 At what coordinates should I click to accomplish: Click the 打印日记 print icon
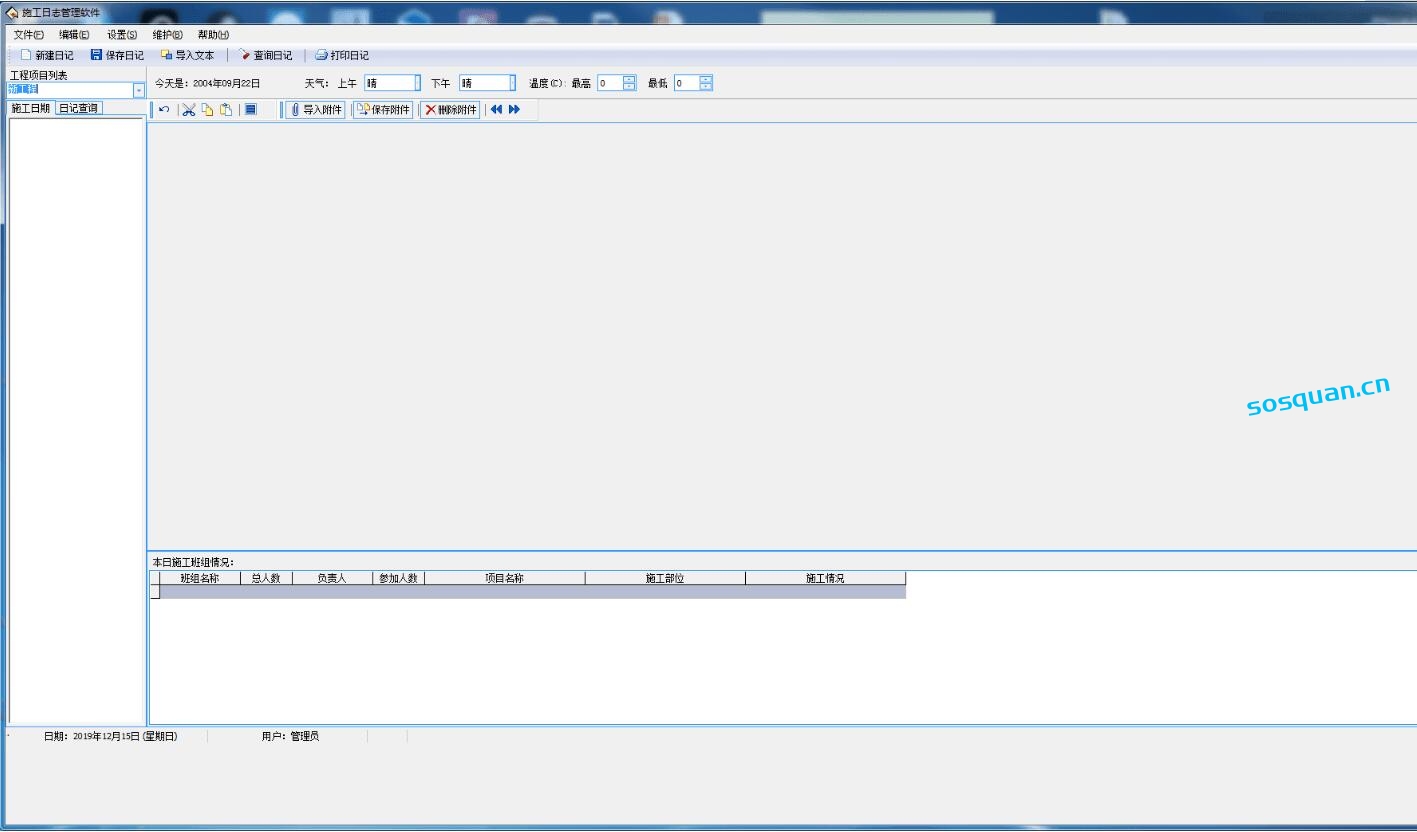pyautogui.click(x=321, y=56)
